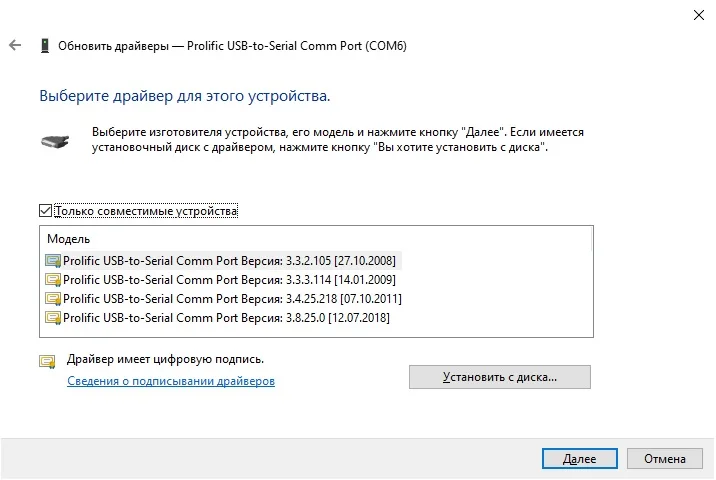Click the certificate icon of version 3.4.25.218
716x480 pixels.
(x=53, y=299)
